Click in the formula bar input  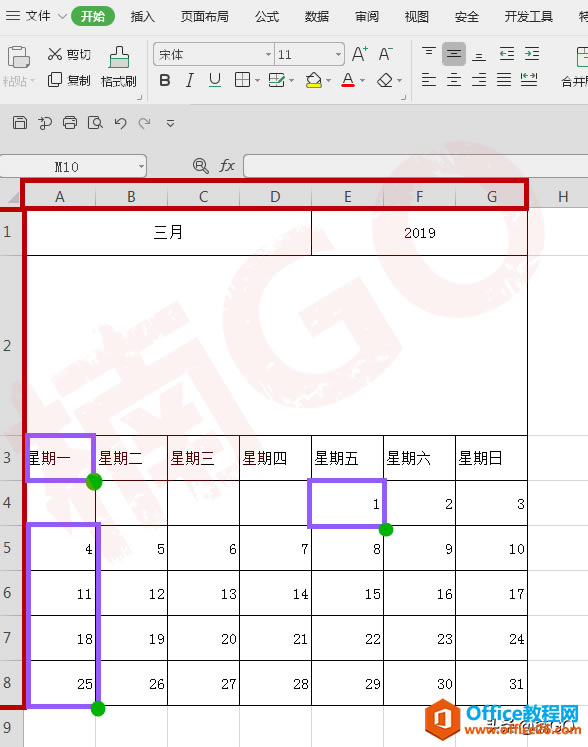(x=416, y=166)
